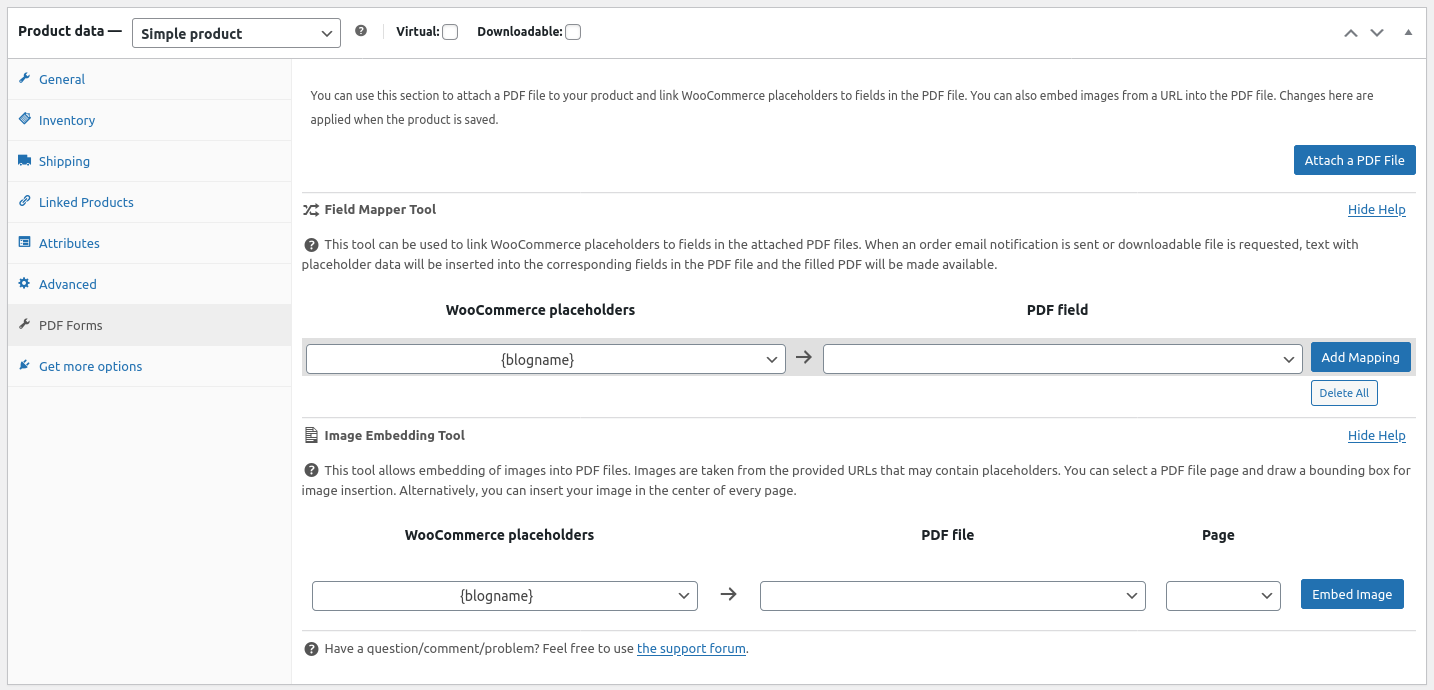Click the Add Mapping button
The height and width of the screenshot is (690, 1434).
(x=1360, y=357)
